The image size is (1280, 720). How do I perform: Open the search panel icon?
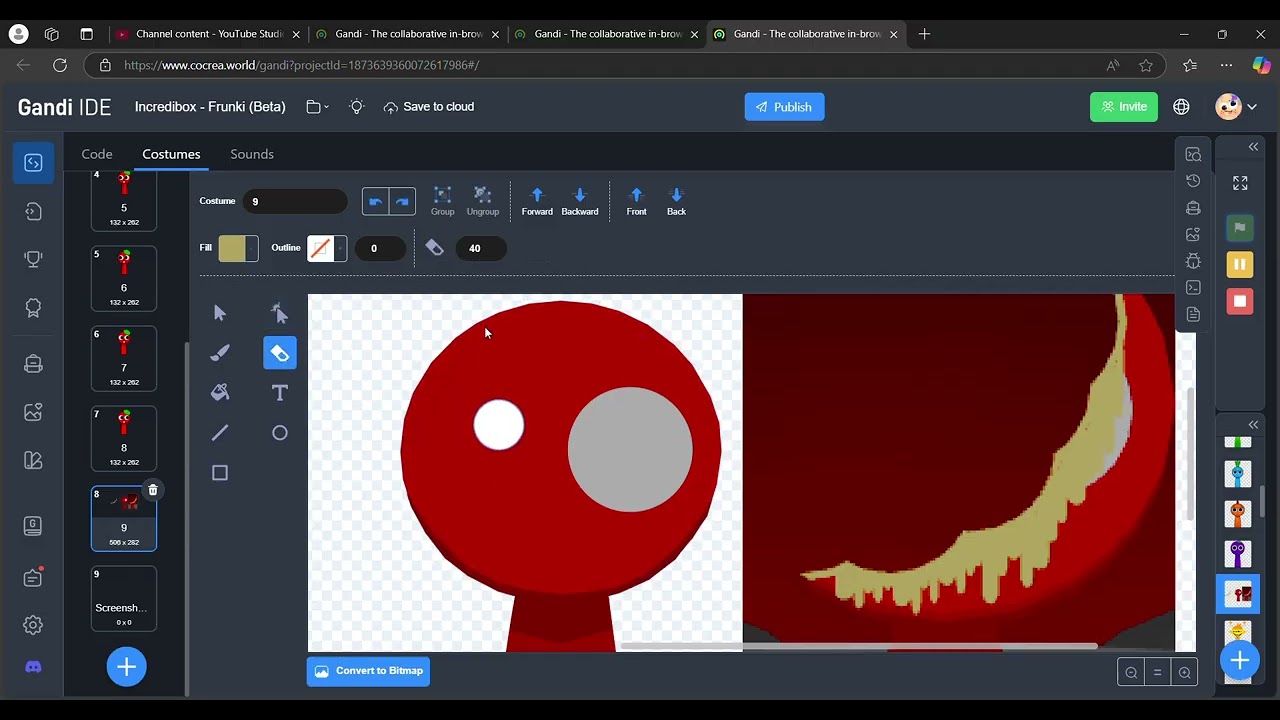coord(1193,155)
